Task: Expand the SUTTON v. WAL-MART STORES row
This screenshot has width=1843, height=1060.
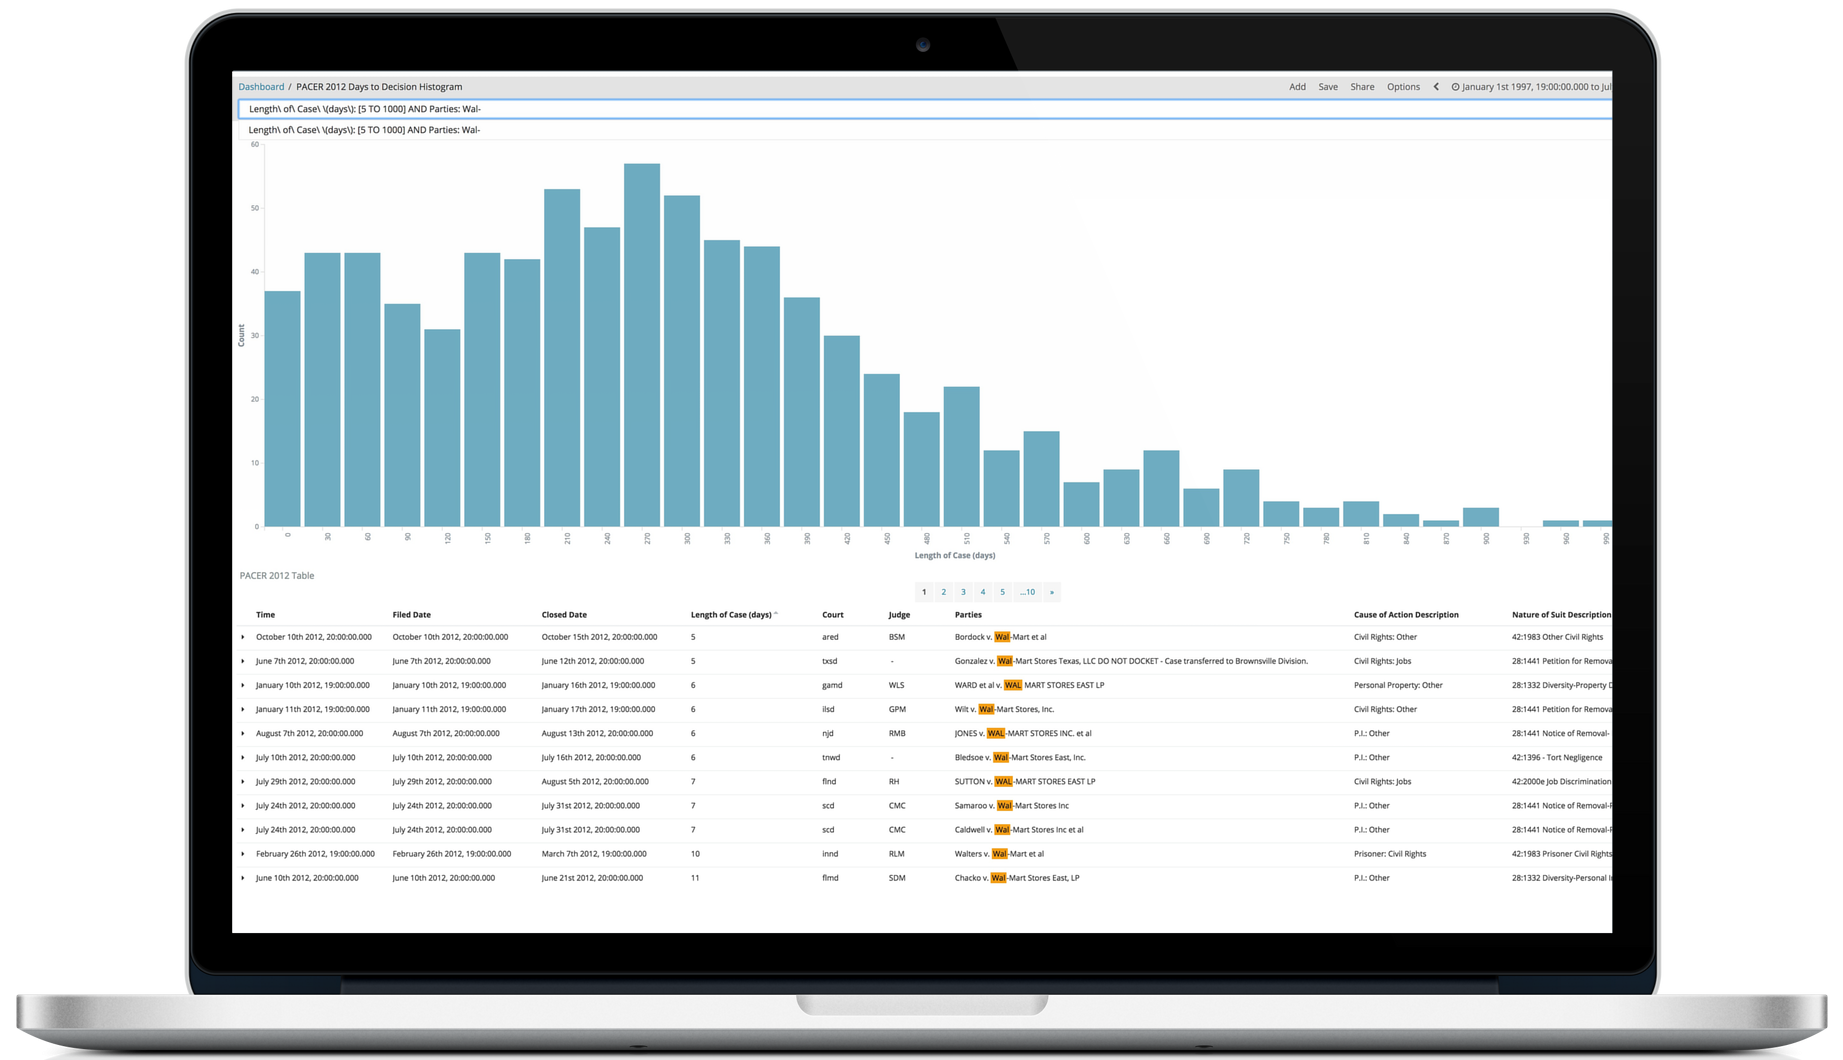Action: [x=242, y=782]
